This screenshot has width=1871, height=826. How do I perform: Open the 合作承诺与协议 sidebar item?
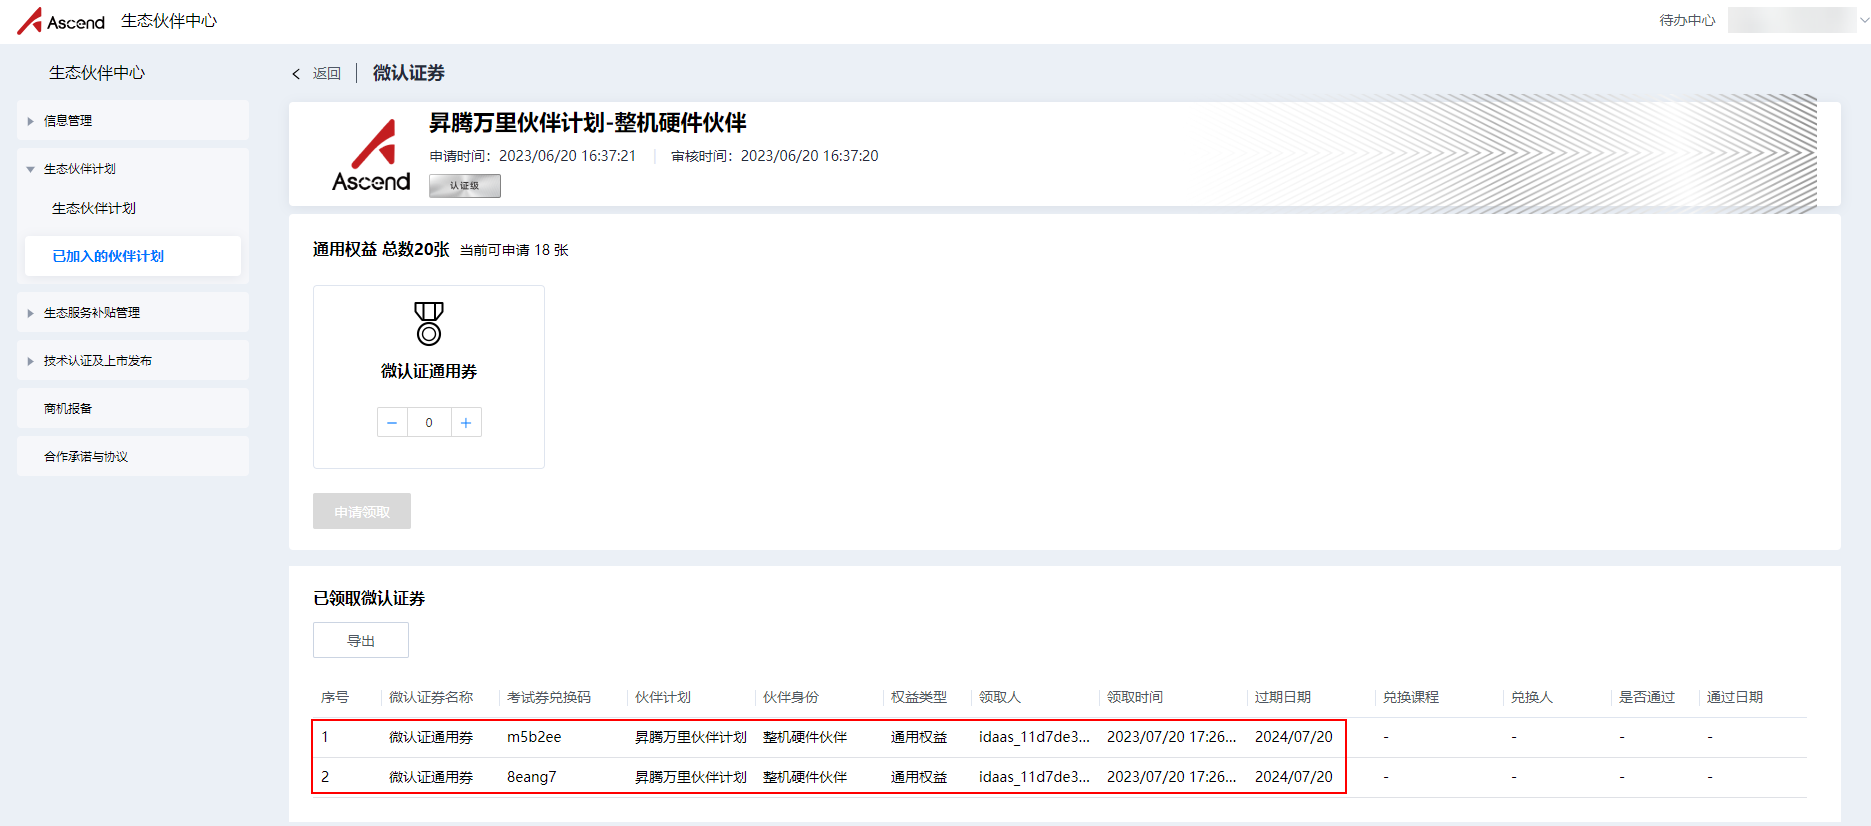tap(133, 456)
